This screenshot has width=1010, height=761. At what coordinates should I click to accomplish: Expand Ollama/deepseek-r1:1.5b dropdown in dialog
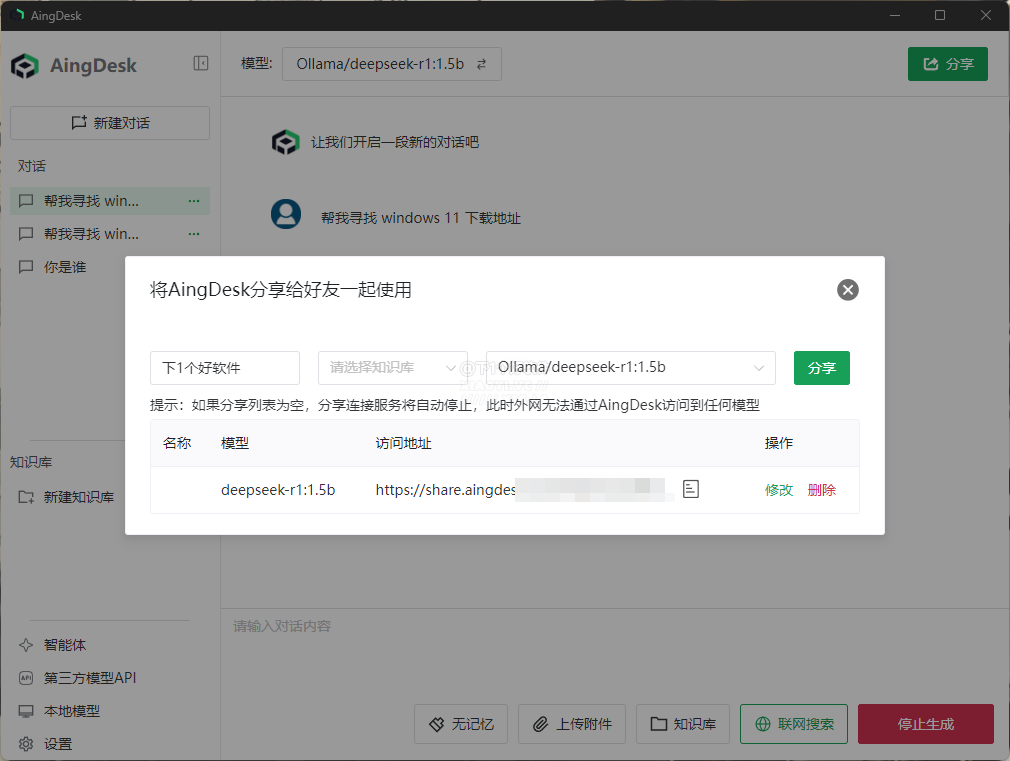tap(630, 368)
